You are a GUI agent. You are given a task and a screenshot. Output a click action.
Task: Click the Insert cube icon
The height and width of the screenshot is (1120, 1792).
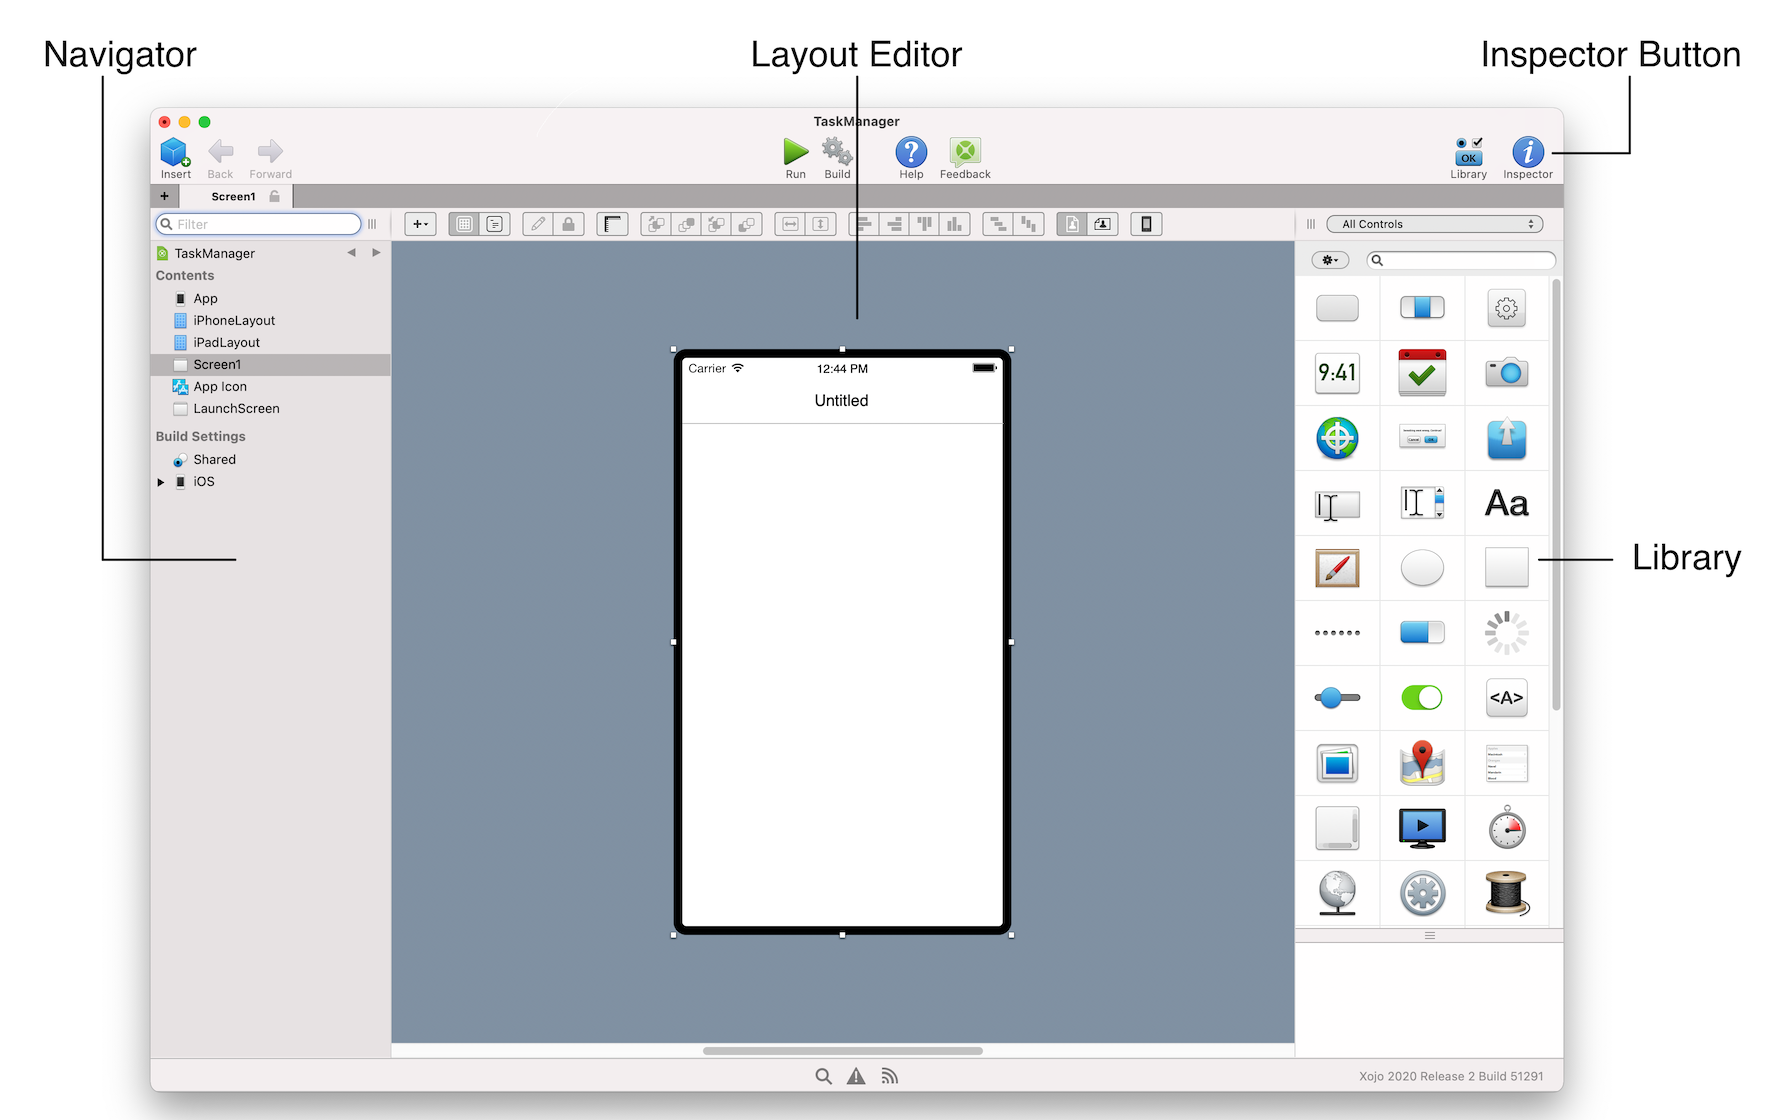click(175, 152)
